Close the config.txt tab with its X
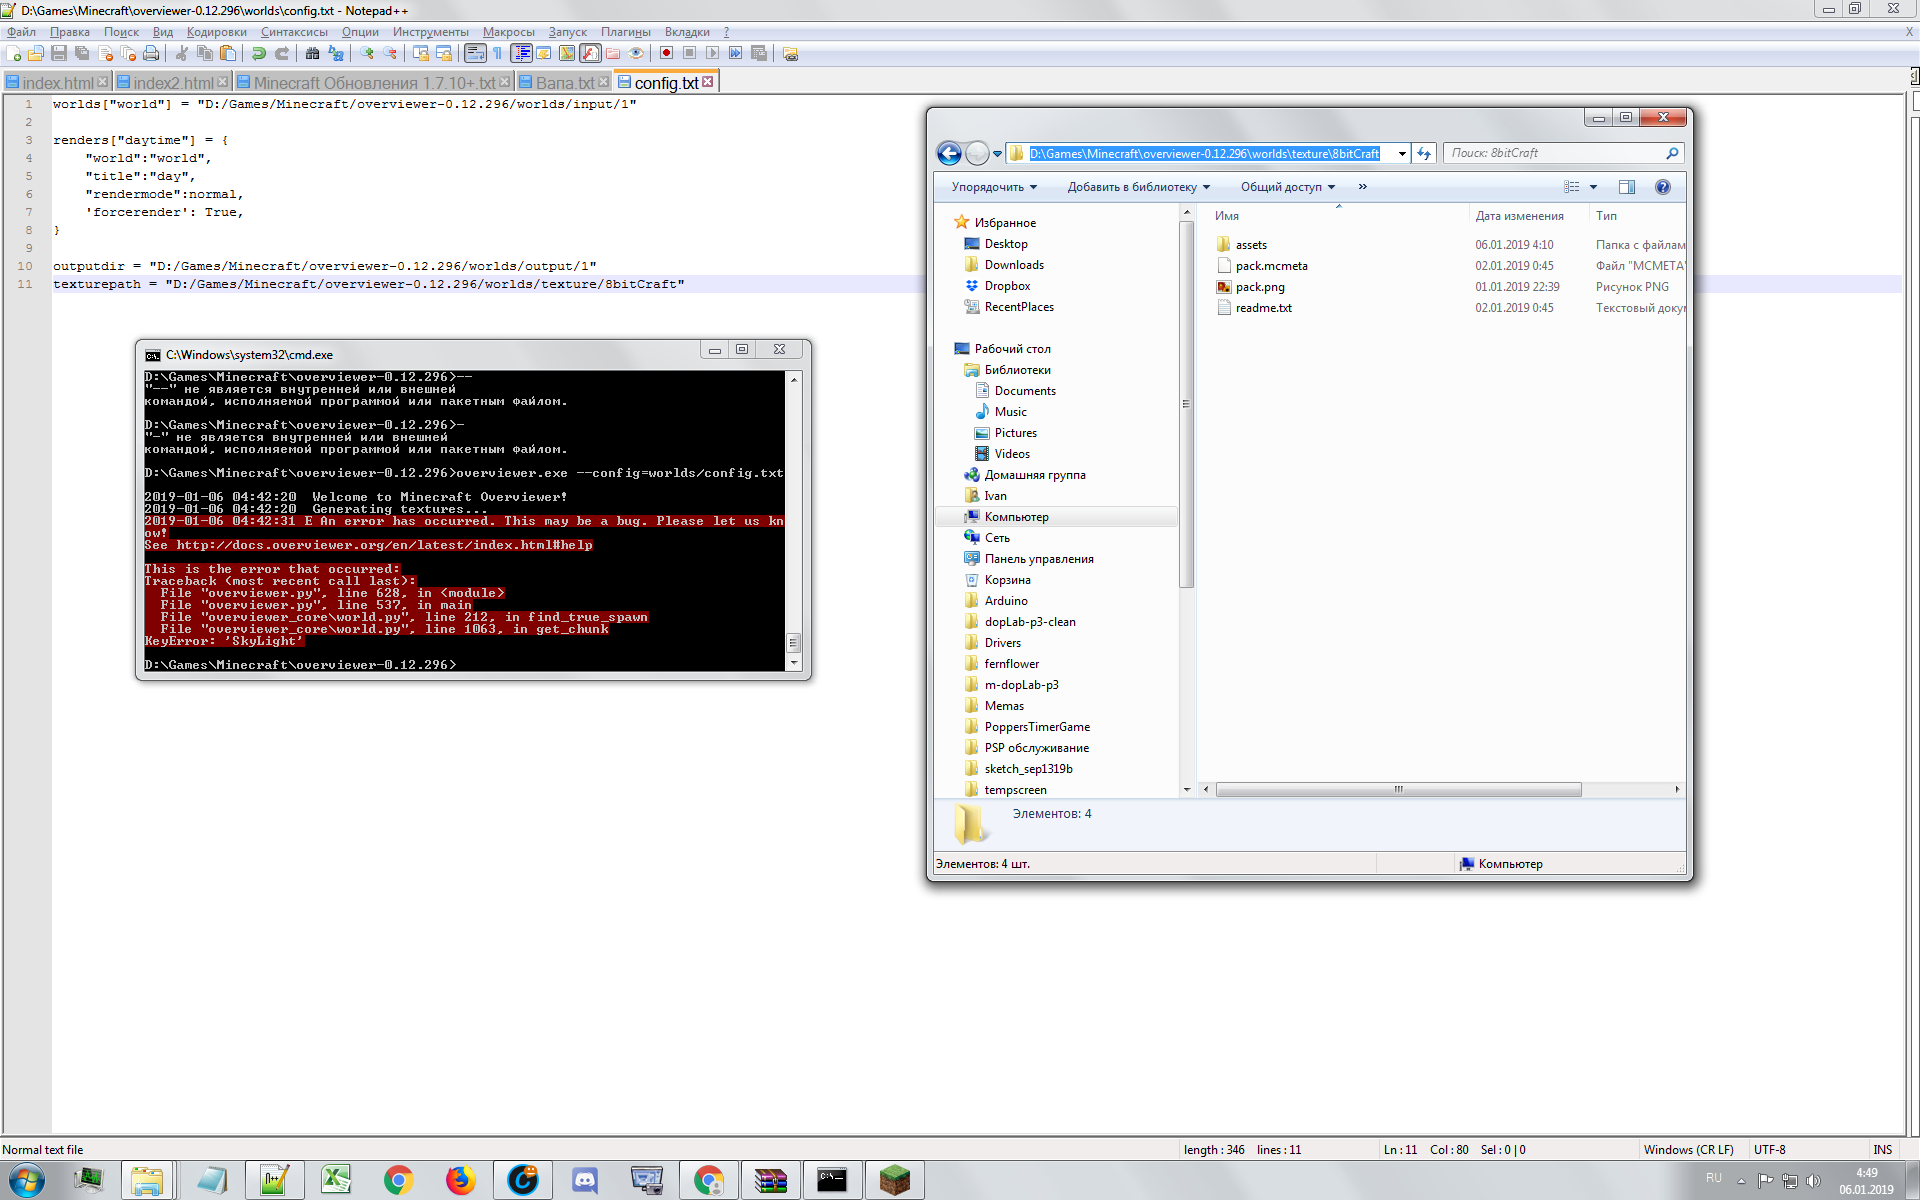 (708, 82)
